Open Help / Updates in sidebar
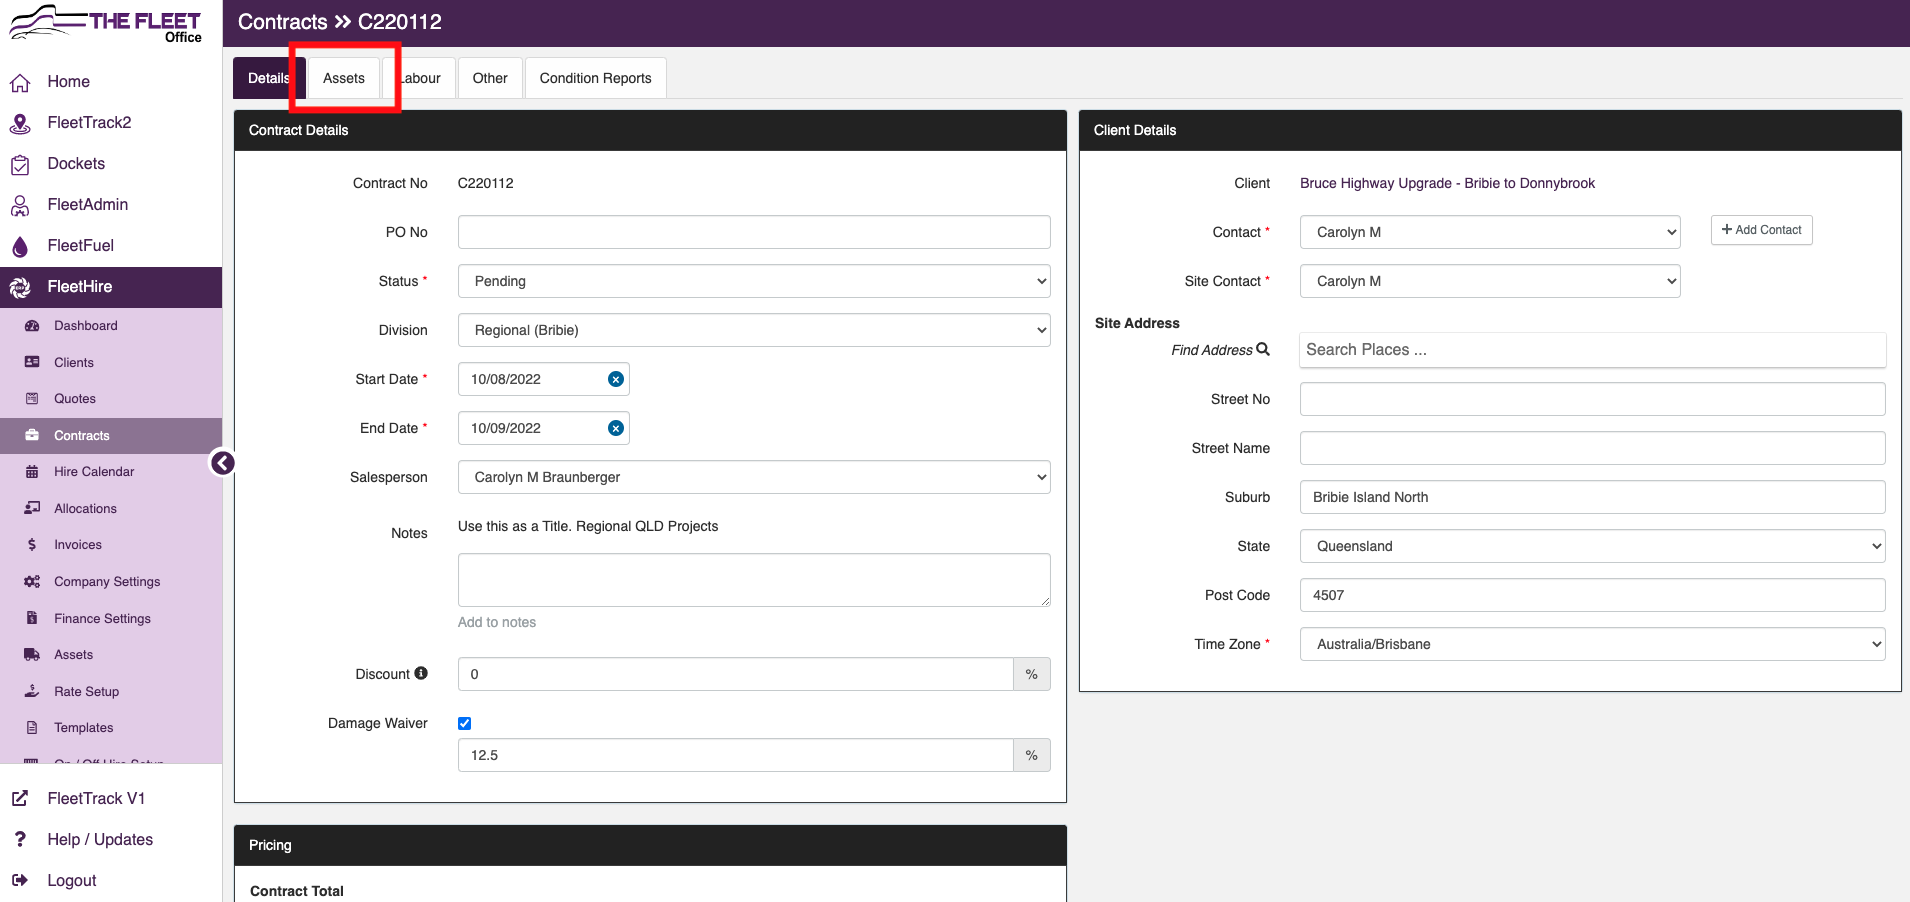This screenshot has width=1910, height=902. coord(100,840)
